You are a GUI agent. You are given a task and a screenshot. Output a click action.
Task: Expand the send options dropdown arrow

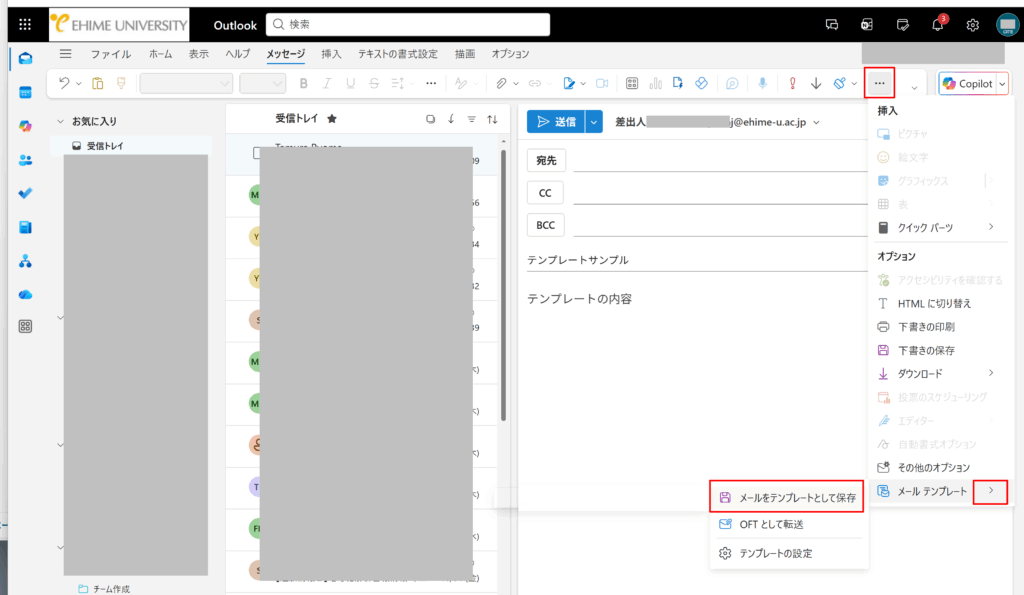pos(594,122)
